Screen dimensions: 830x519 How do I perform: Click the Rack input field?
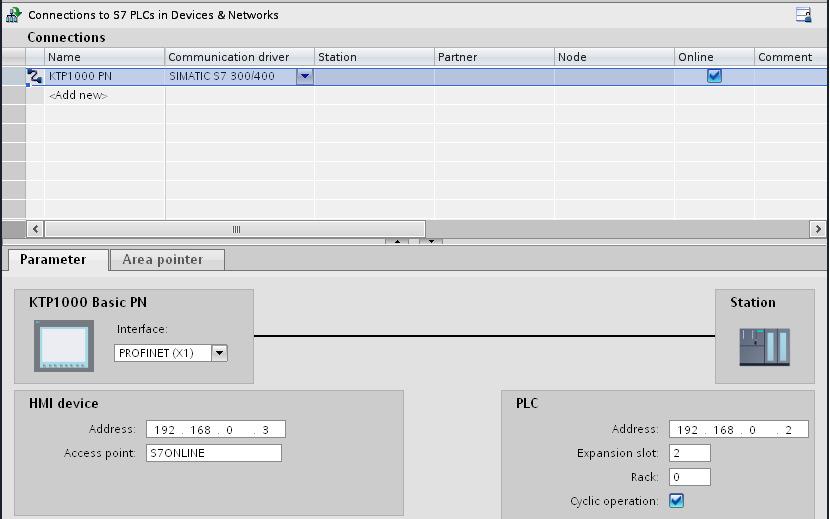click(x=690, y=477)
